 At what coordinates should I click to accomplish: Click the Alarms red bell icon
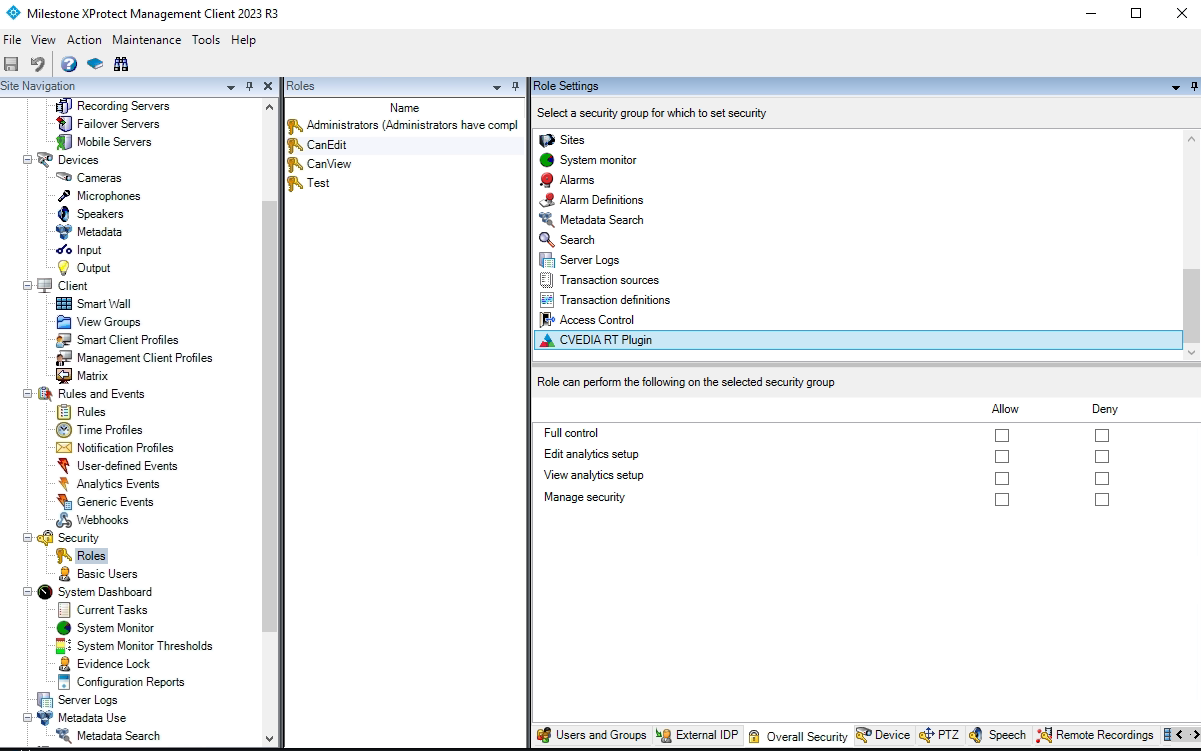[547, 180]
